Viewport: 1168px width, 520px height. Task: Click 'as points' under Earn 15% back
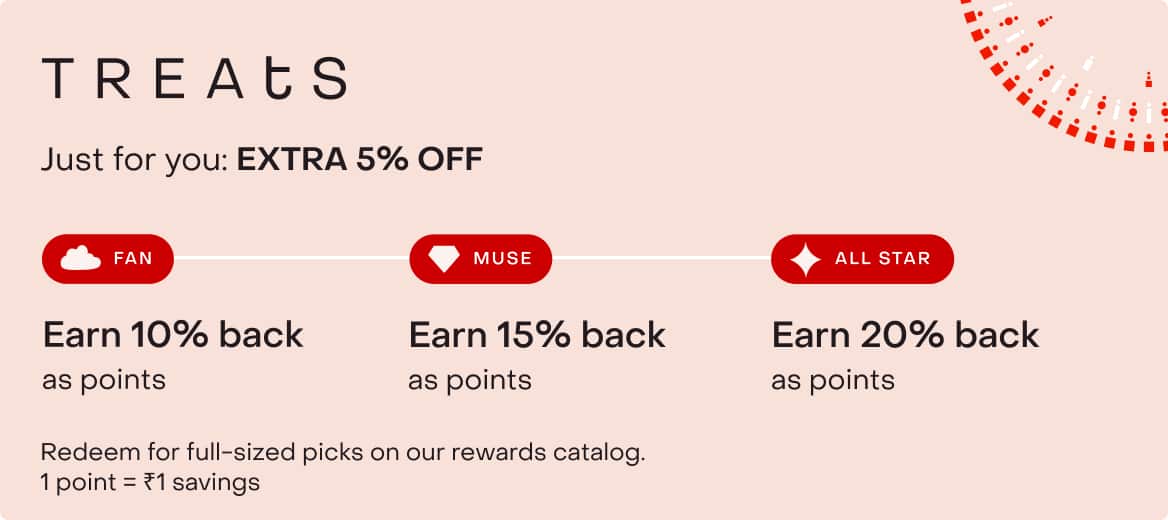pyautogui.click(x=469, y=381)
